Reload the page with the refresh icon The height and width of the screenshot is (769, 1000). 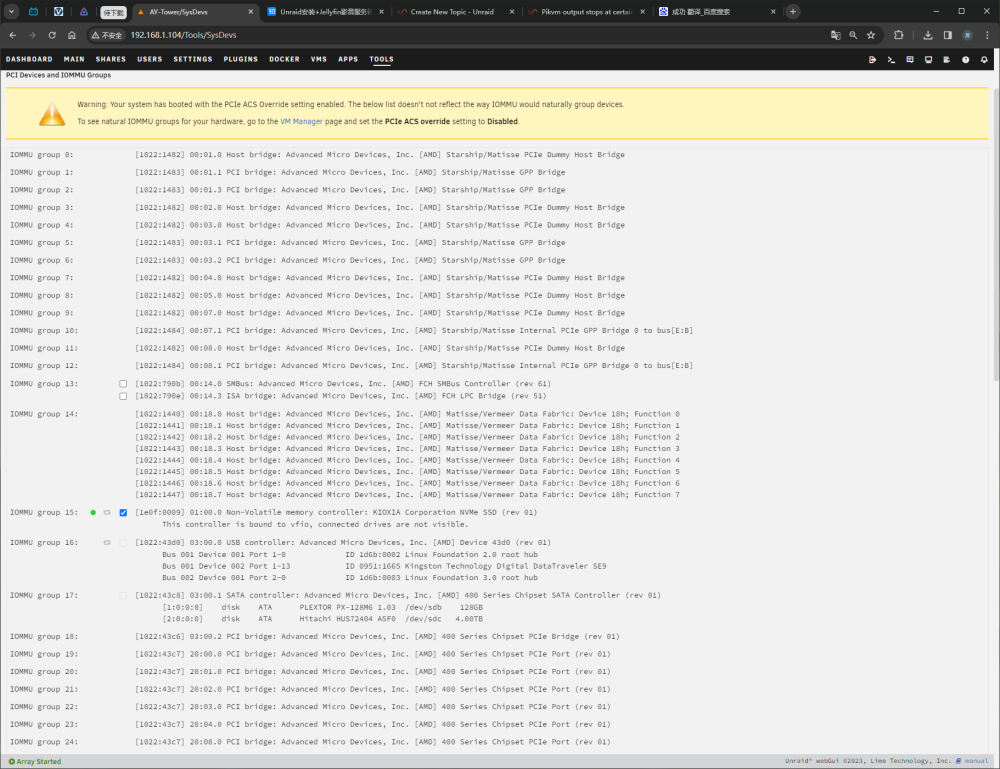pos(52,35)
